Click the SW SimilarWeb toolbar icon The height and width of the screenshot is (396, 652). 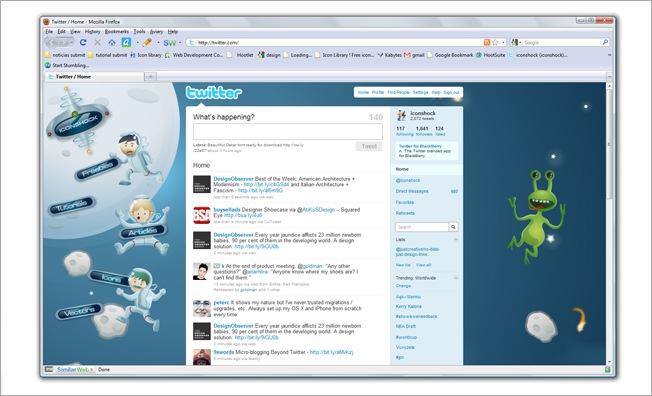[170, 42]
